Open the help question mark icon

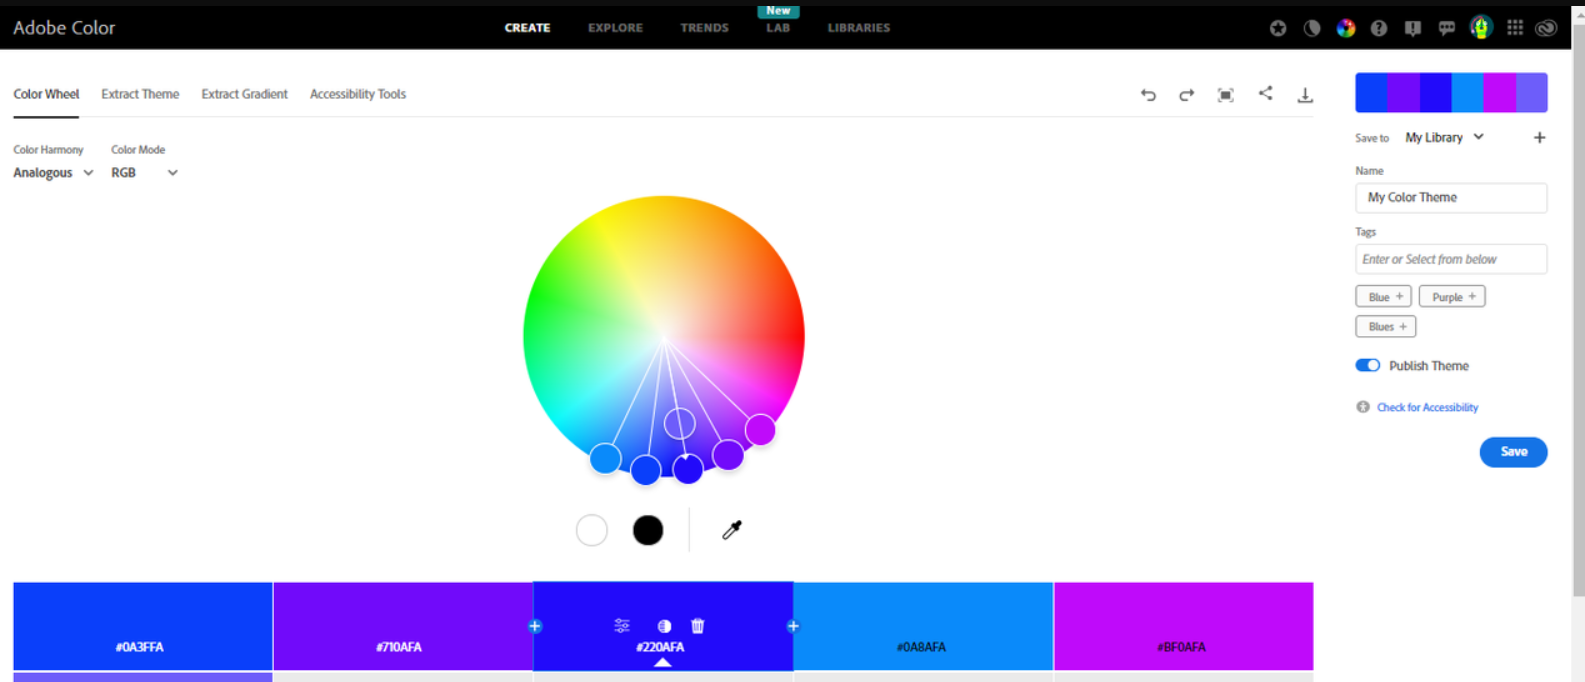pos(1379,28)
